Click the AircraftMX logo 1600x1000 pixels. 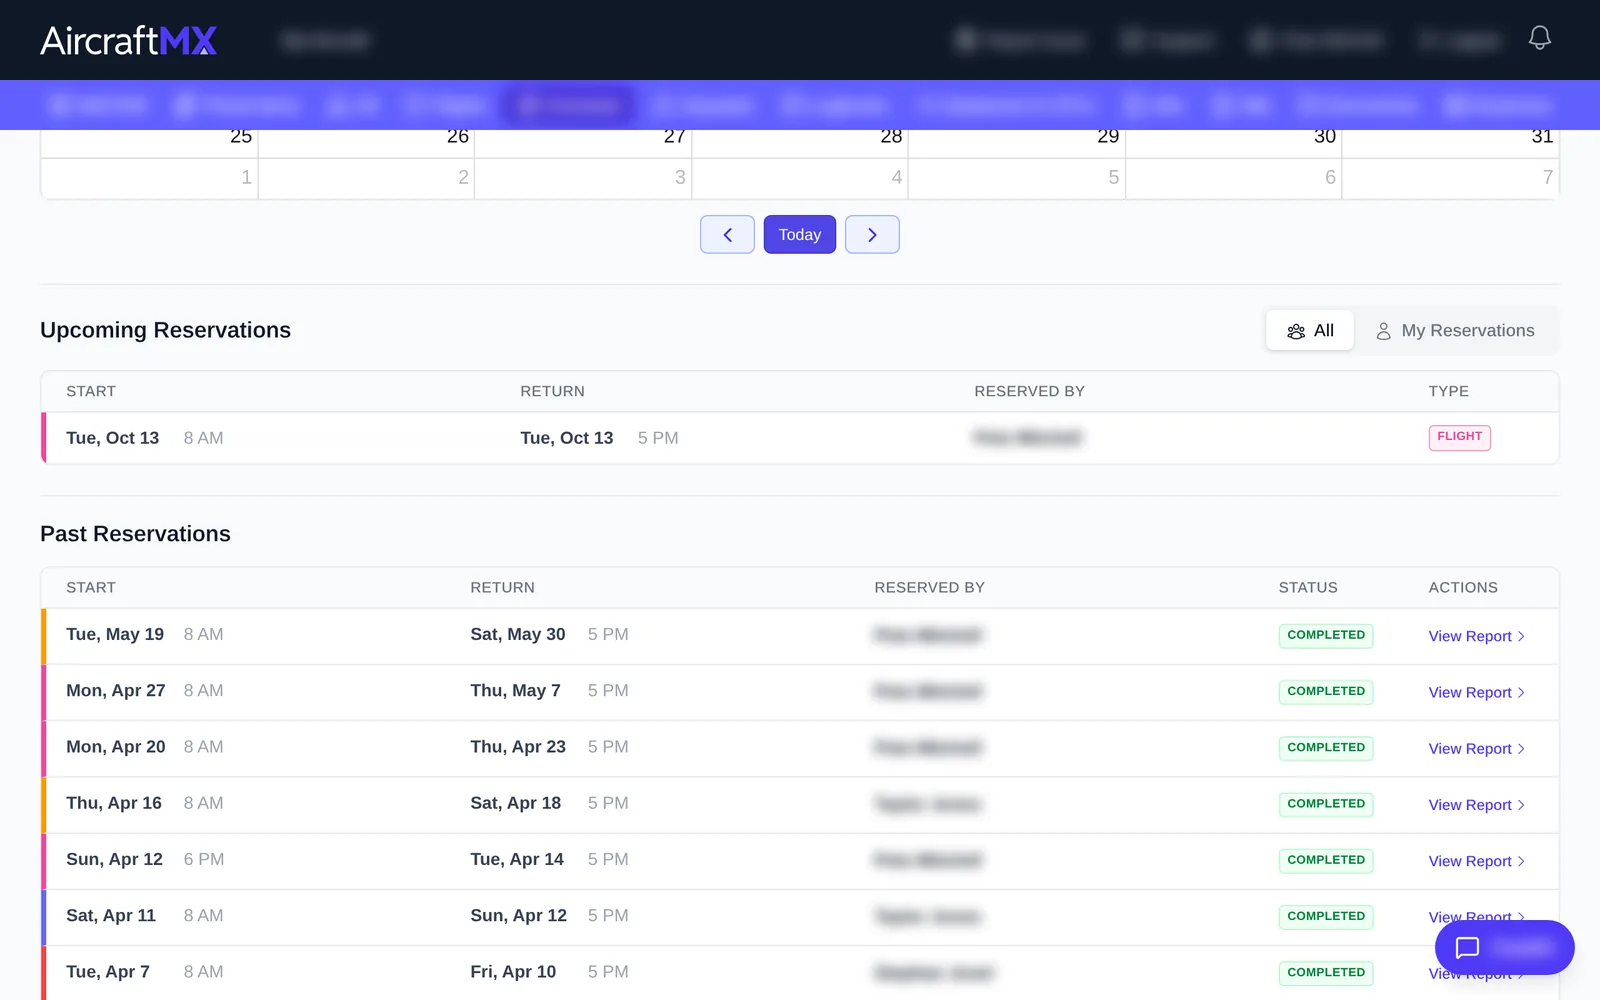pyautogui.click(x=128, y=40)
